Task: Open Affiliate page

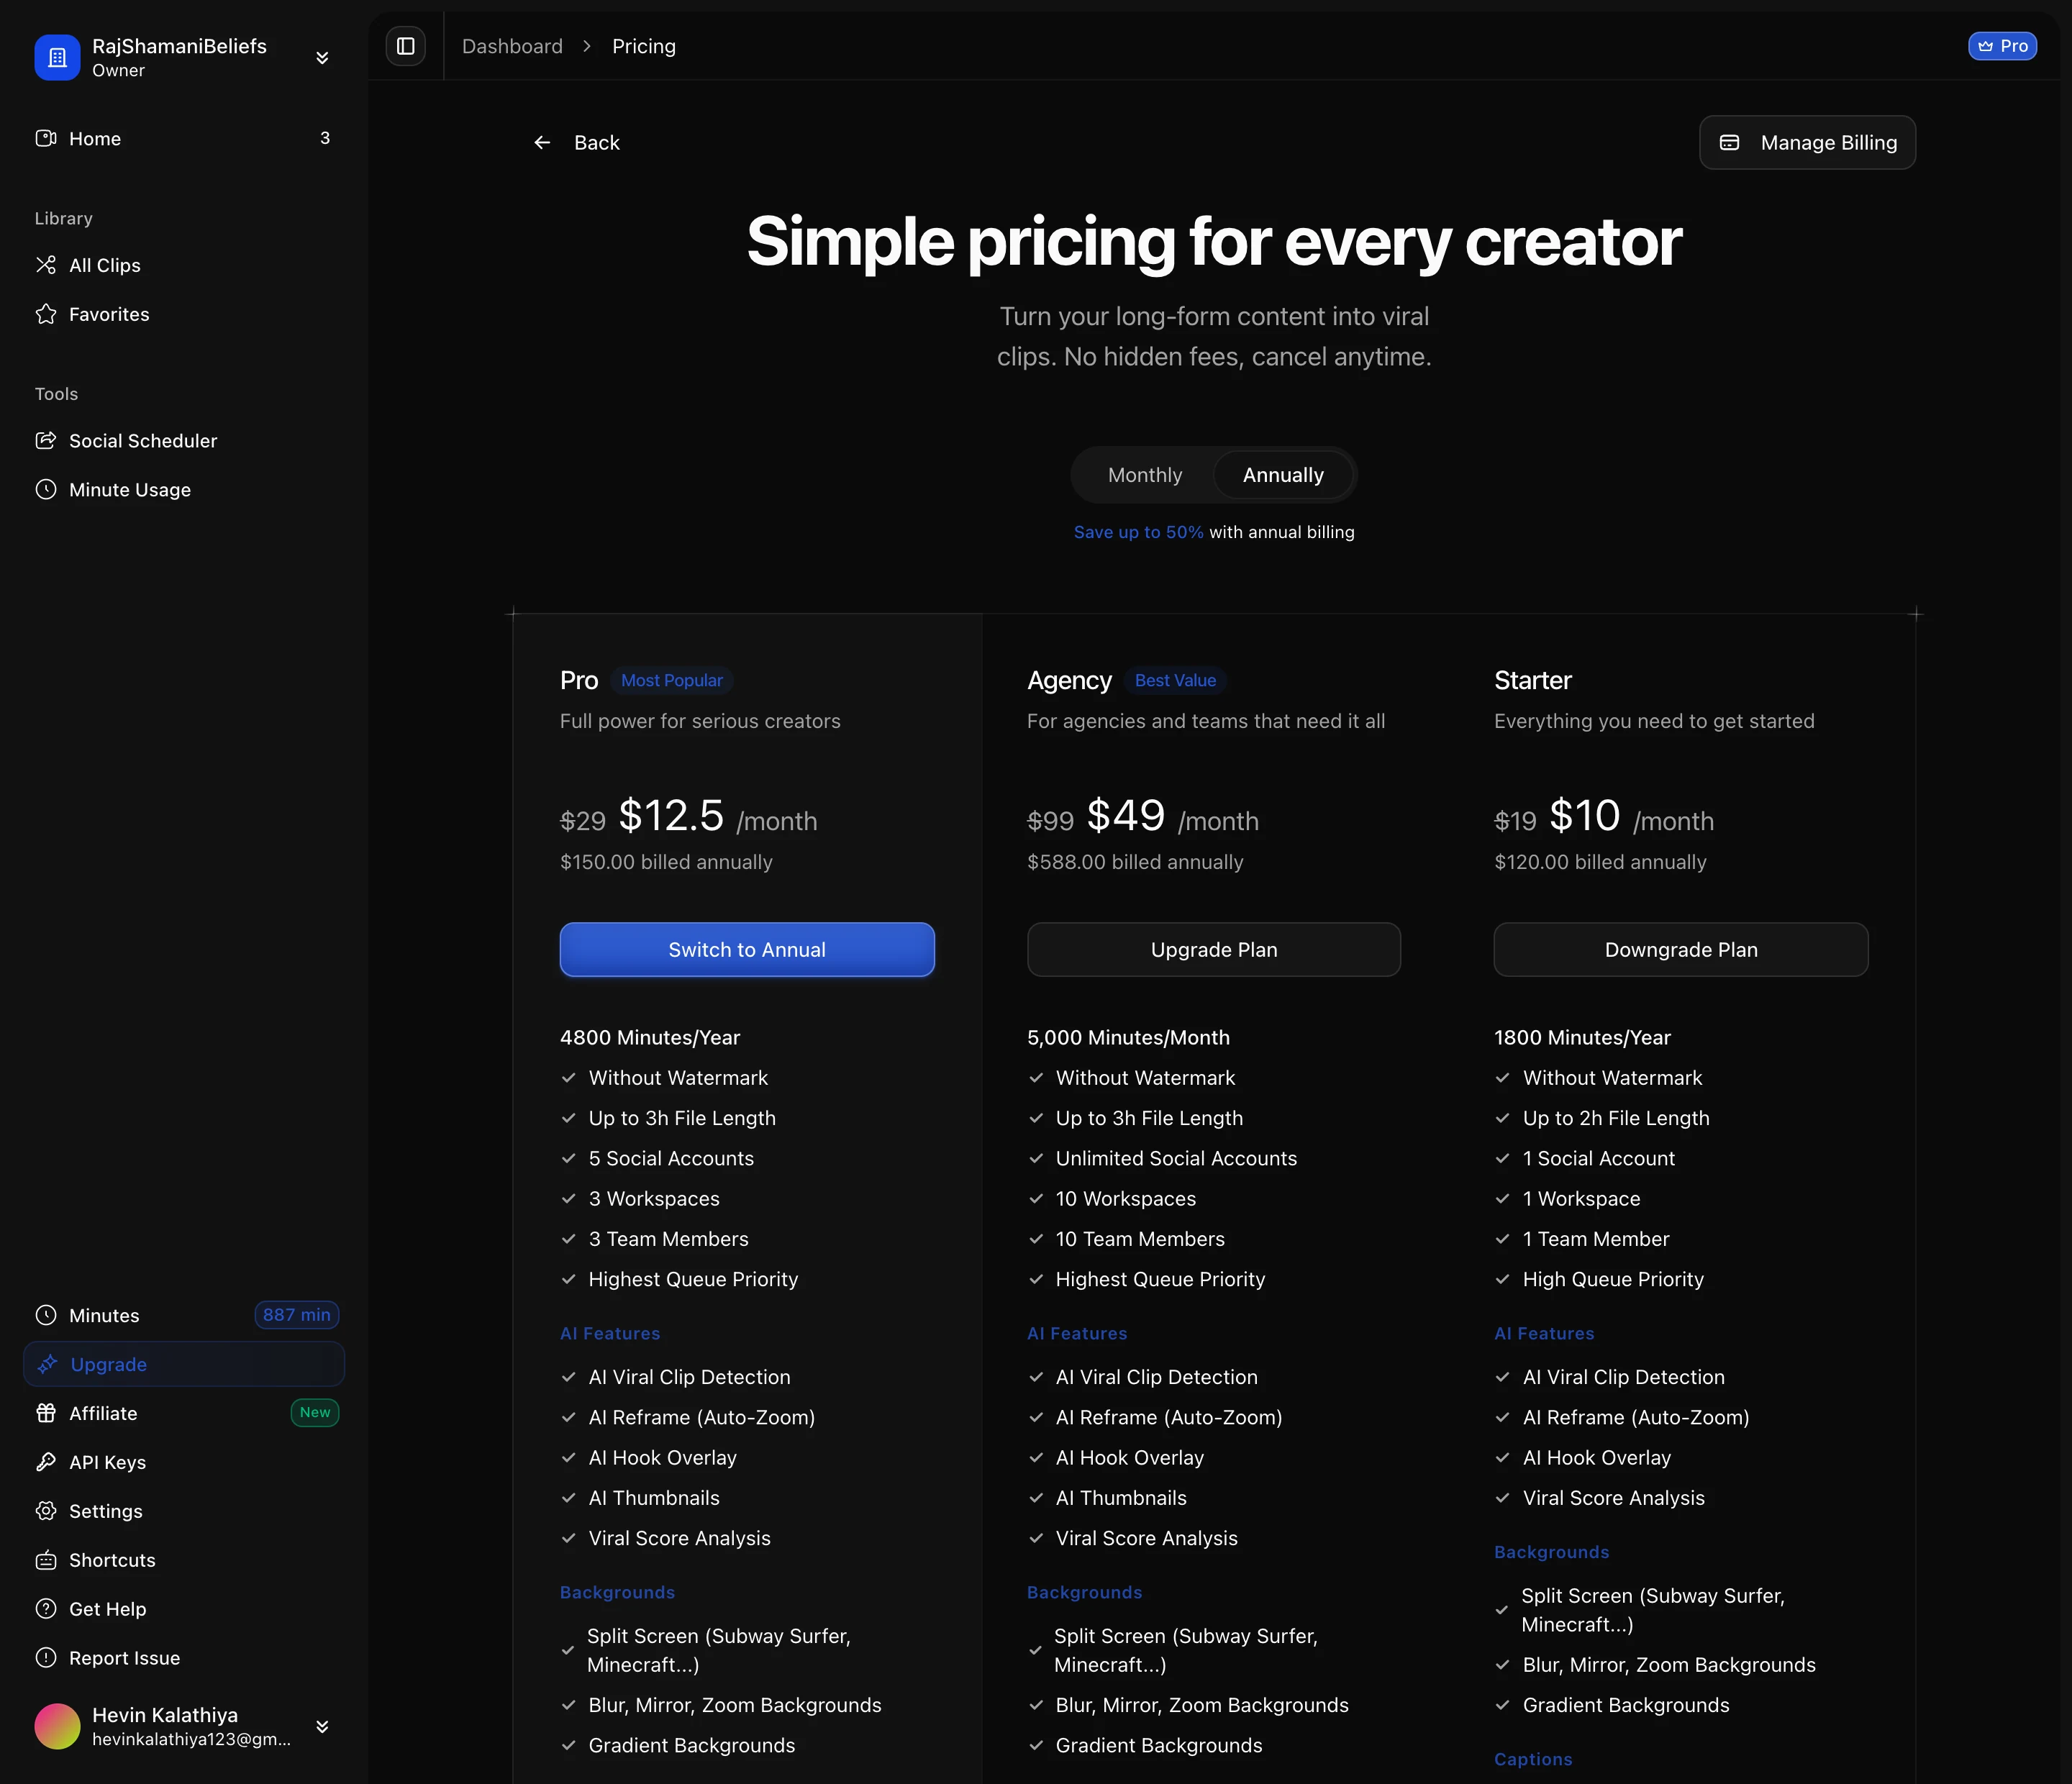Action: click(x=184, y=1413)
